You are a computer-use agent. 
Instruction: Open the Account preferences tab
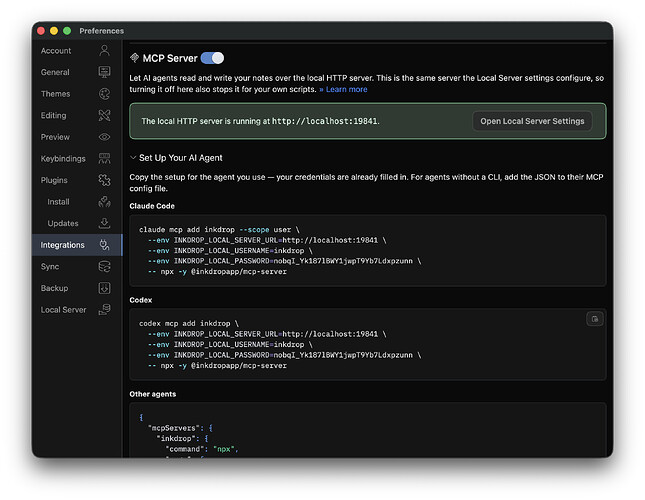[x=77, y=51]
